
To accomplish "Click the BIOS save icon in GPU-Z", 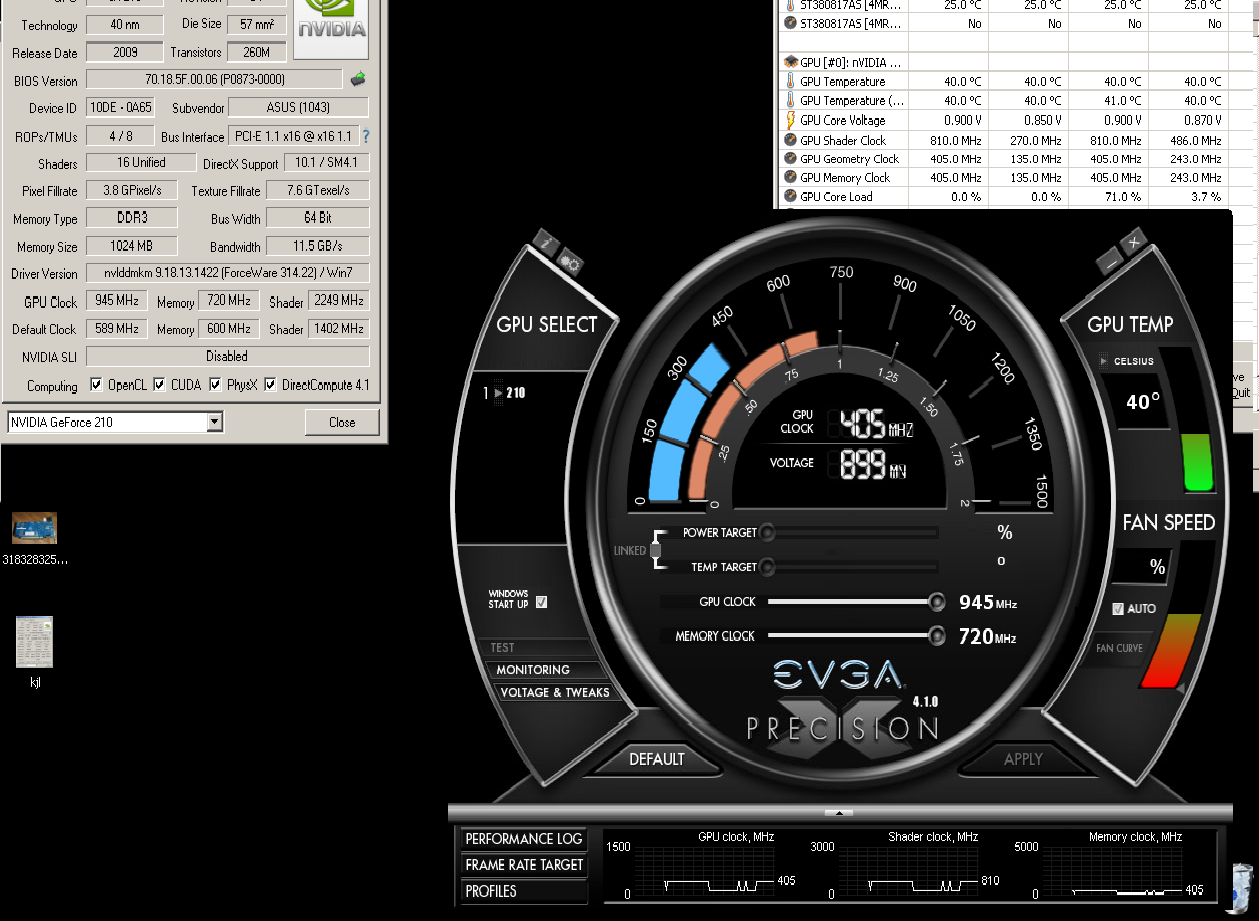I will click(357, 79).
